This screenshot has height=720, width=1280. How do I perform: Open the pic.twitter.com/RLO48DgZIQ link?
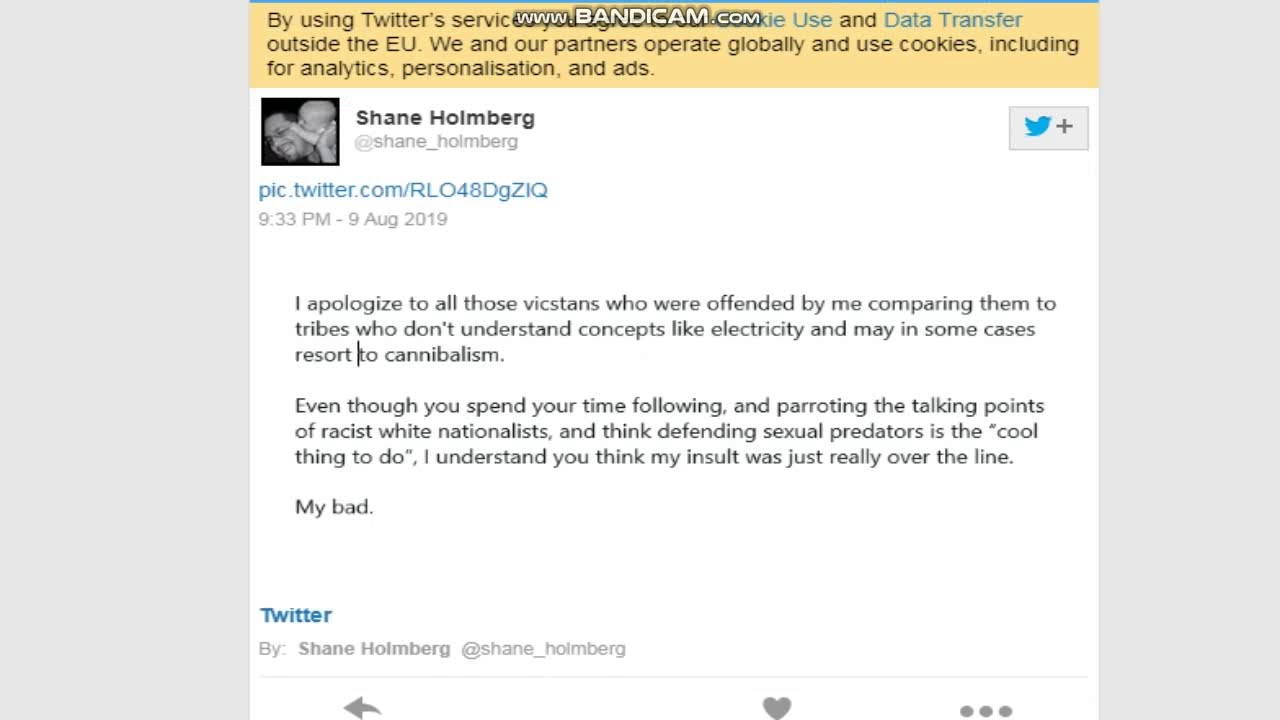[x=403, y=190]
